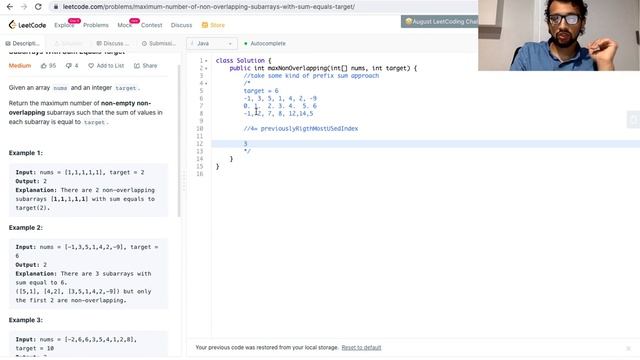
Task: Click the Example 3 heading
Action: click(26, 320)
